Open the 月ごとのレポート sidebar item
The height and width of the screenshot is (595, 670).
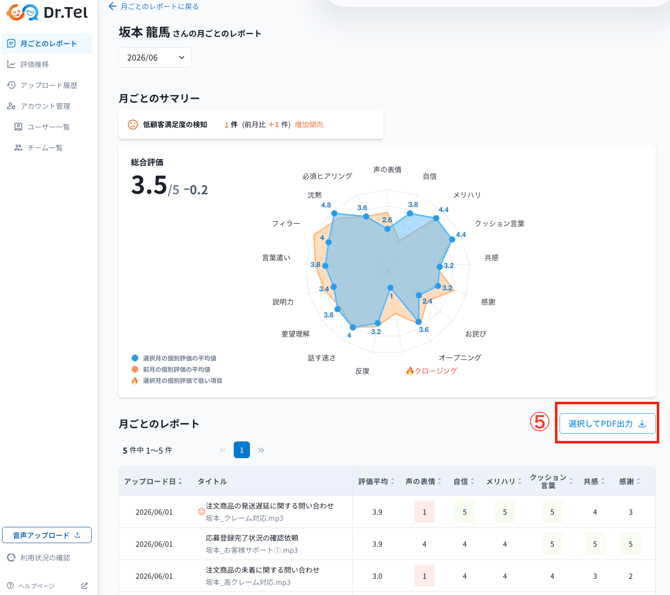pyautogui.click(x=47, y=44)
